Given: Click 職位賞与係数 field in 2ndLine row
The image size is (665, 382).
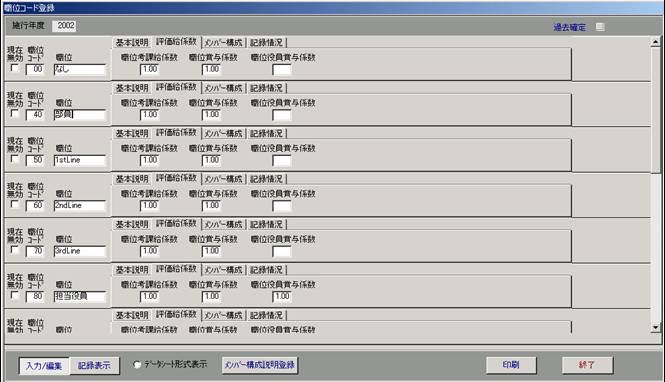Looking at the screenshot, I should [211, 206].
